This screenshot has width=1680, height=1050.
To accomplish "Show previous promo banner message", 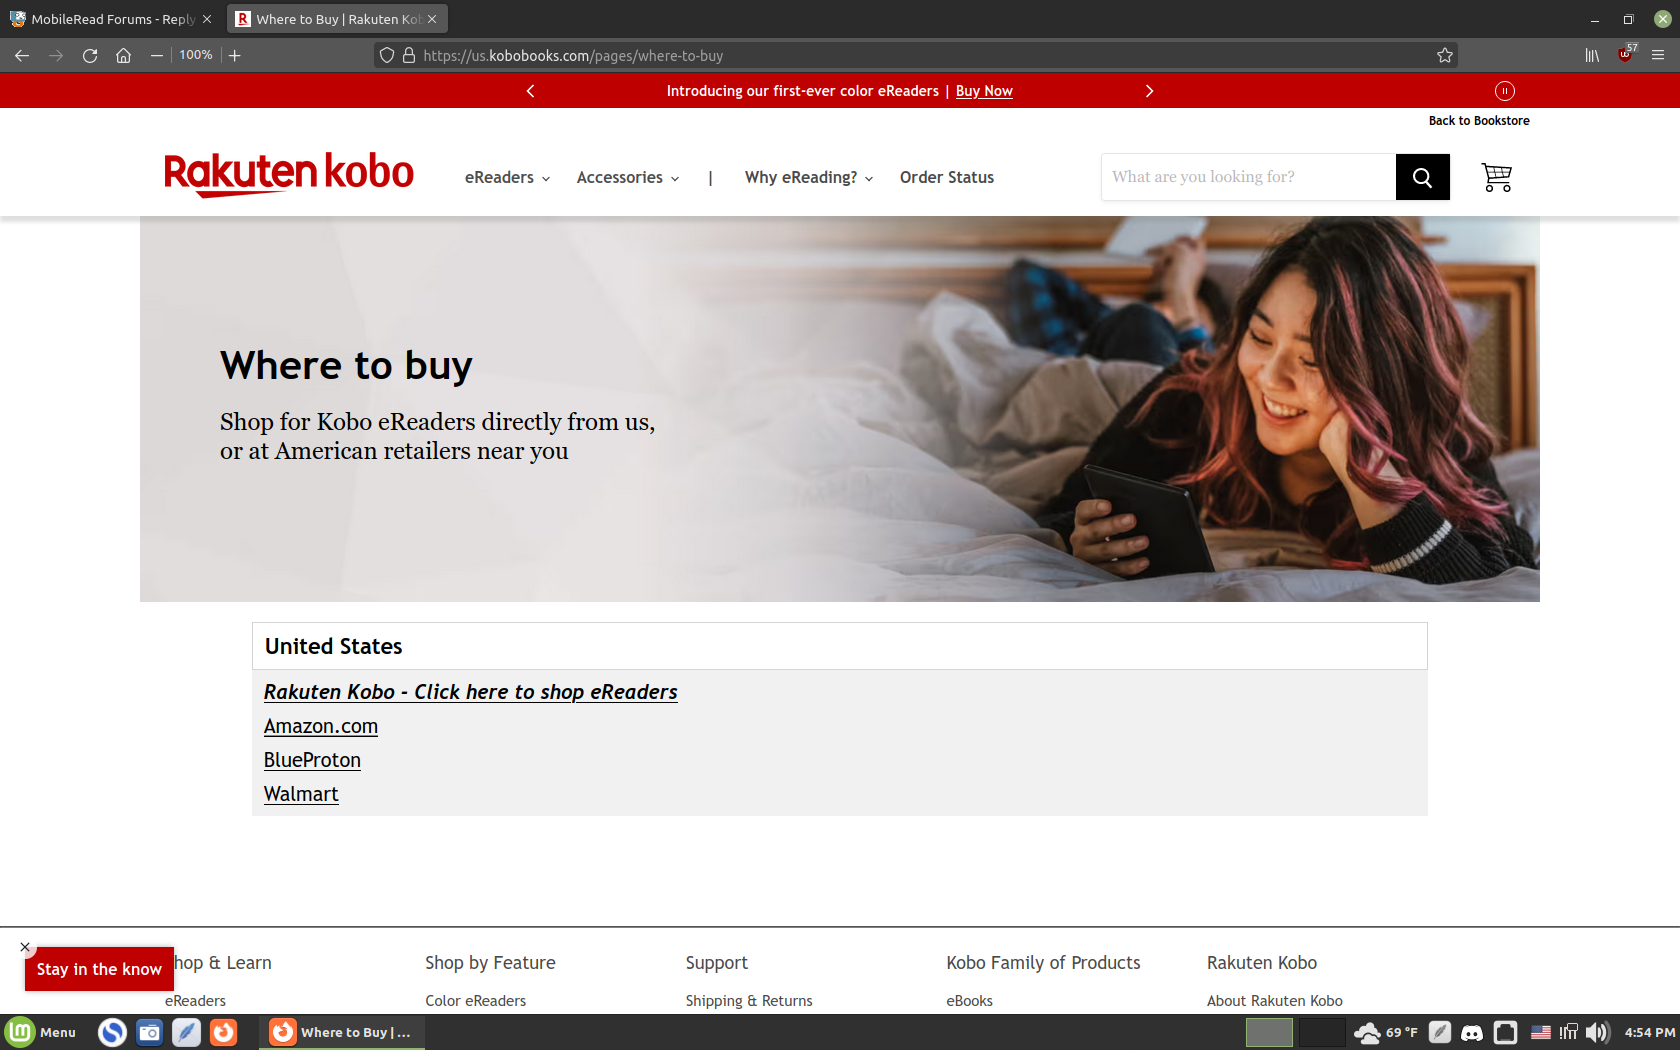I will (x=531, y=91).
